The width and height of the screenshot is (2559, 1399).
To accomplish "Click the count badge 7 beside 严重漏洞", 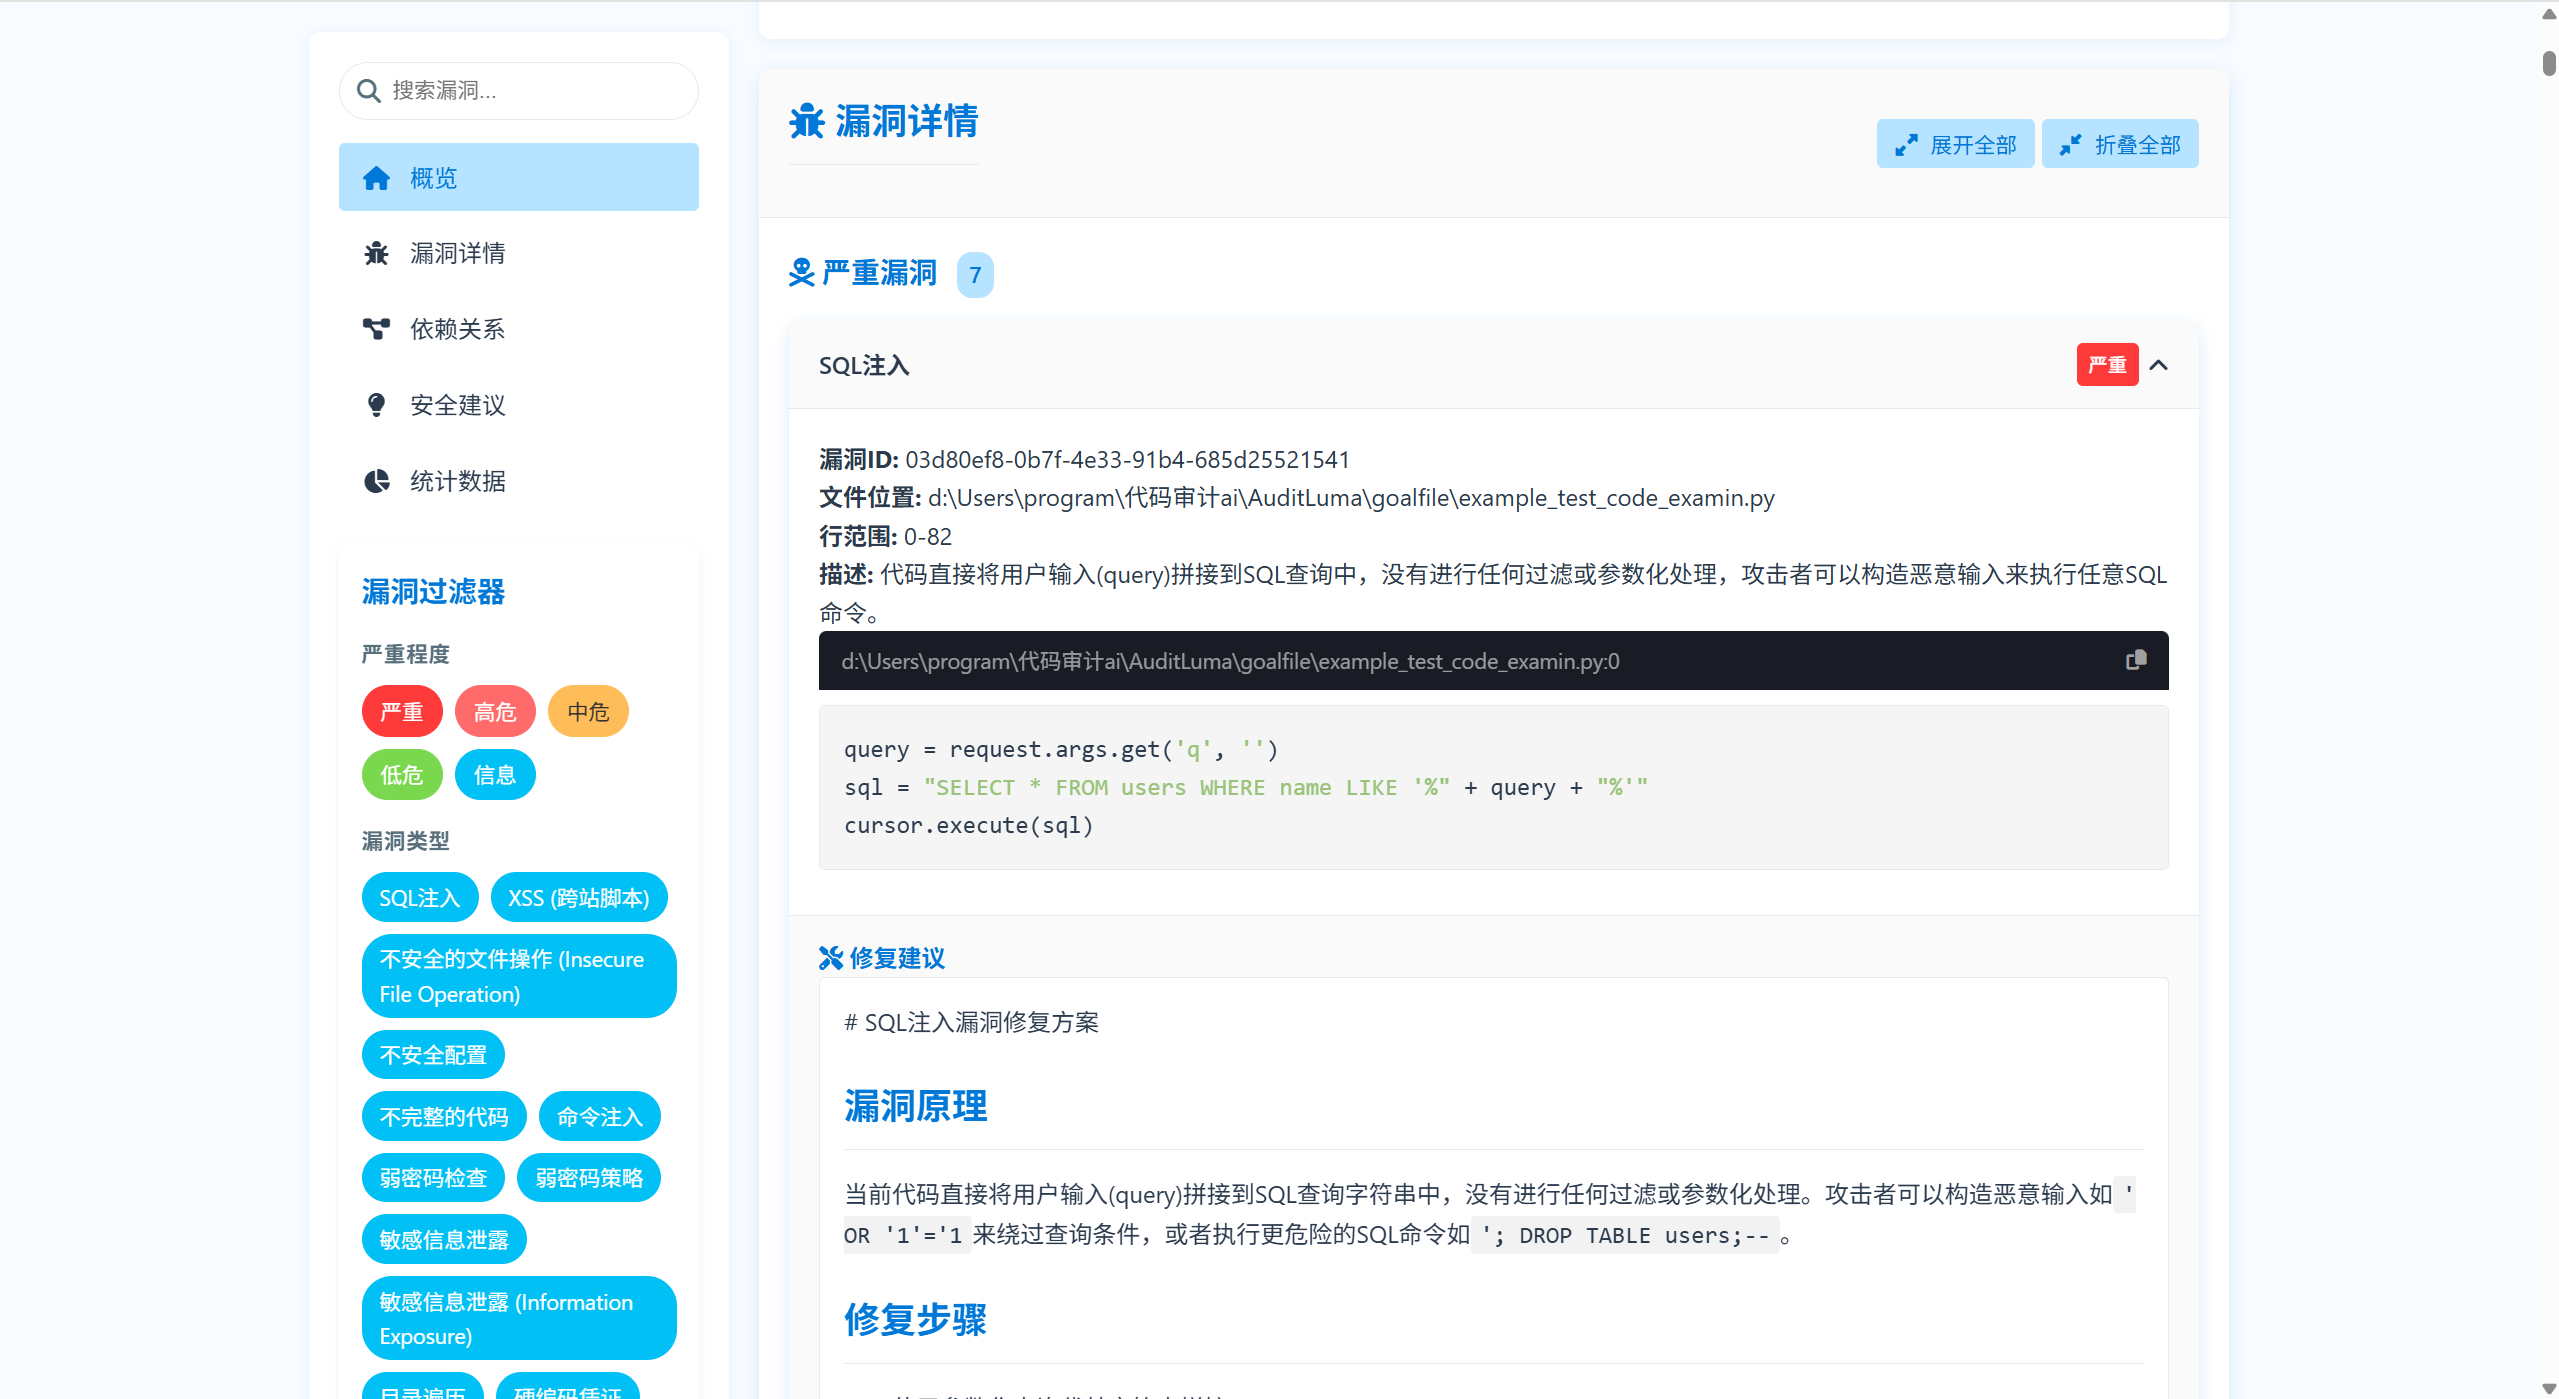I will (x=975, y=275).
